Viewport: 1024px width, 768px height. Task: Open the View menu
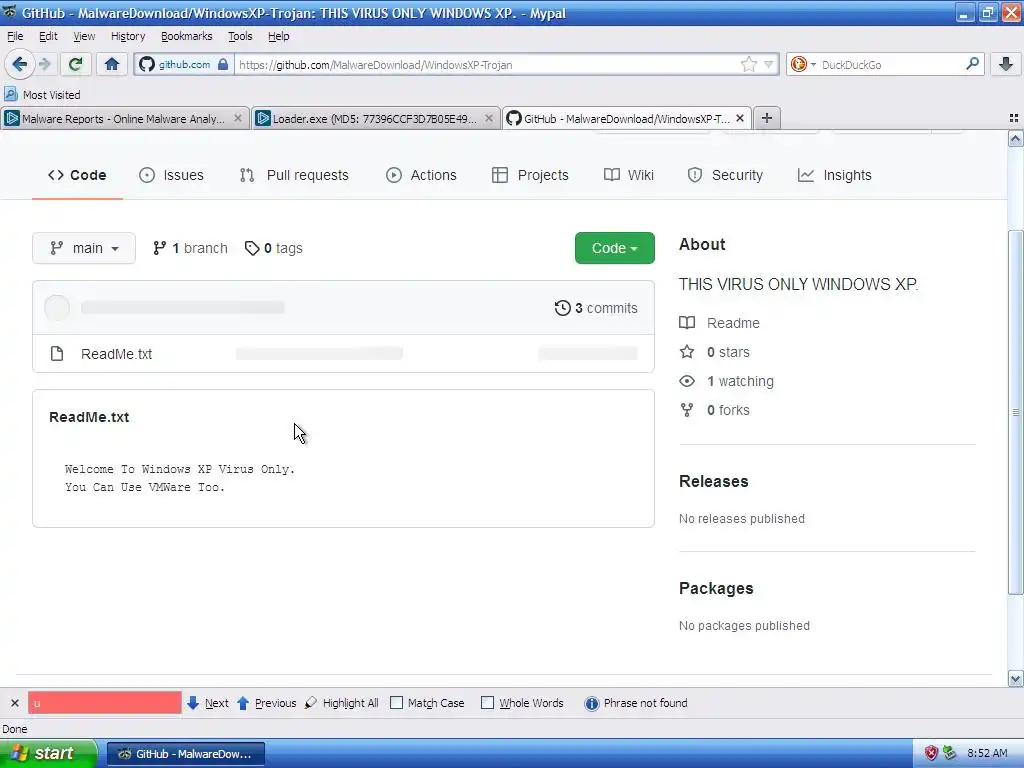tap(84, 36)
